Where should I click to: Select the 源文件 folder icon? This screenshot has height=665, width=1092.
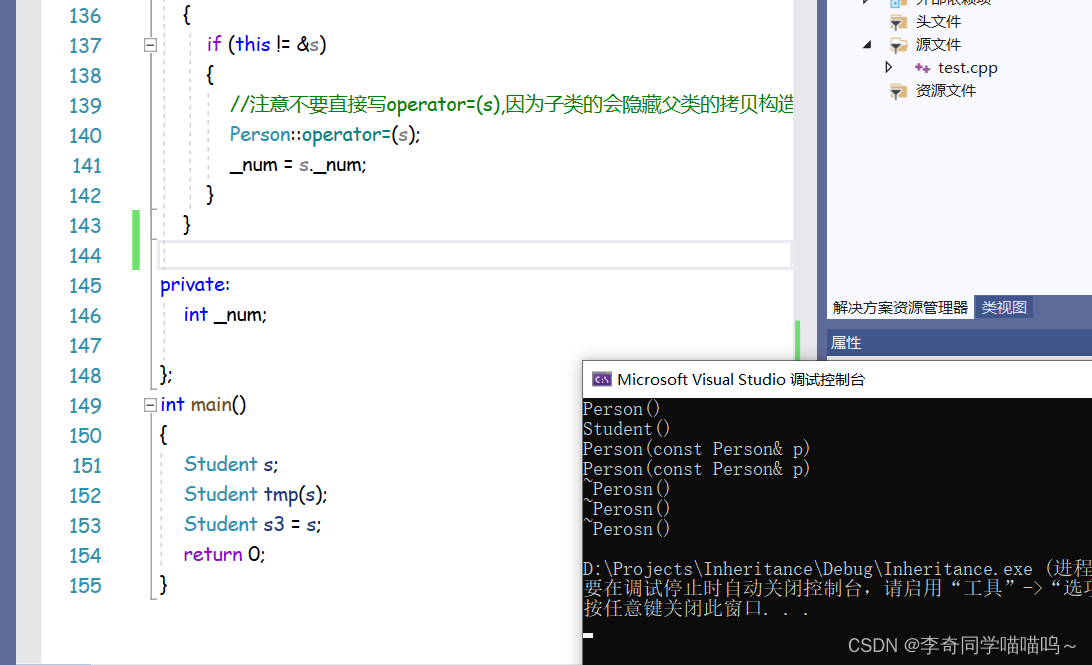[x=898, y=45]
